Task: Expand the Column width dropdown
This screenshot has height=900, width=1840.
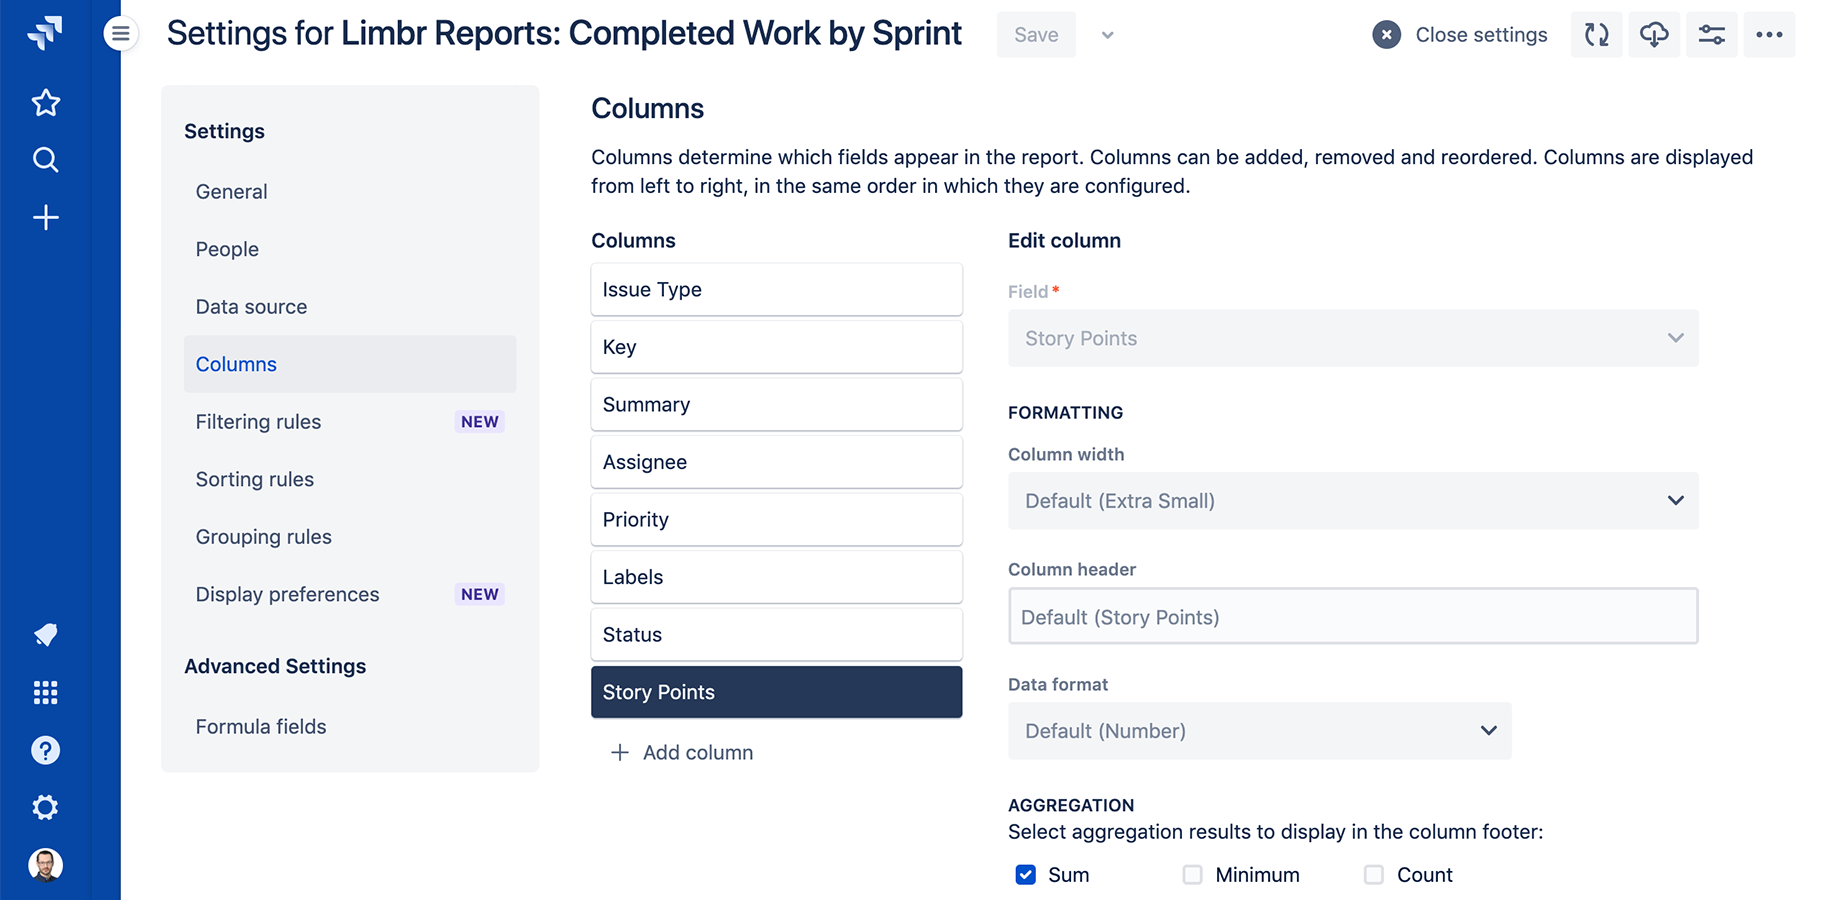Action: [1352, 501]
